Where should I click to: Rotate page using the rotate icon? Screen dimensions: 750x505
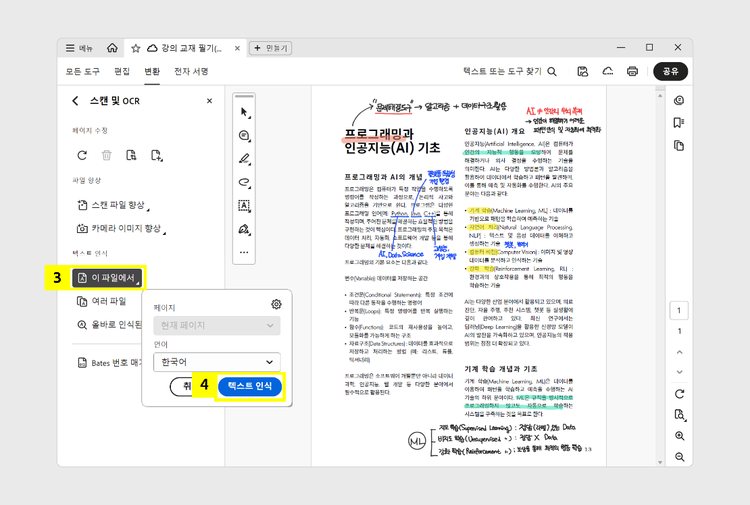click(82, 155)
